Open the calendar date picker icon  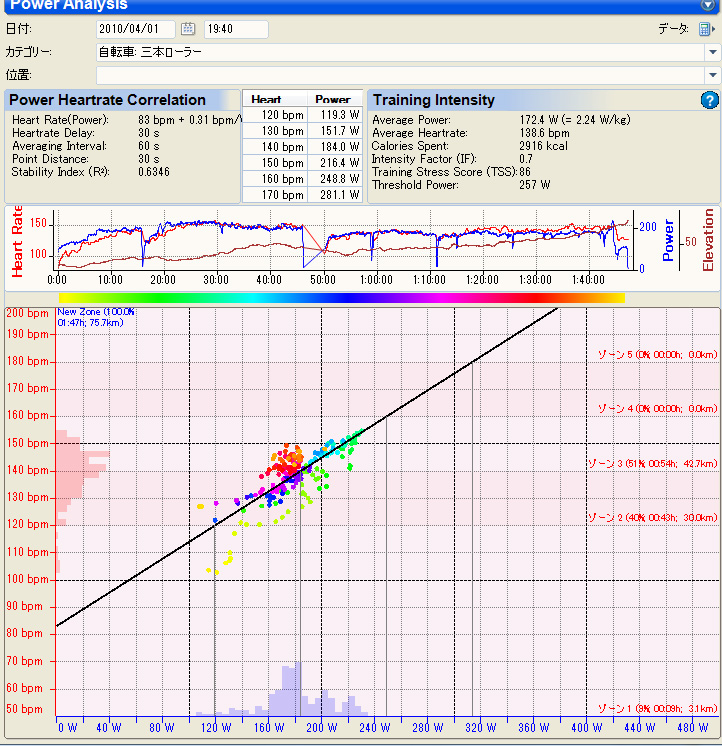pyautogui.click(x=188, y=29)
